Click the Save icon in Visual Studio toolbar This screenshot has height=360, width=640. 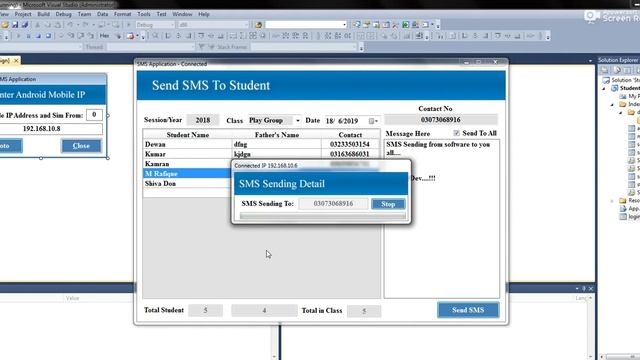(x=15, y=25)
